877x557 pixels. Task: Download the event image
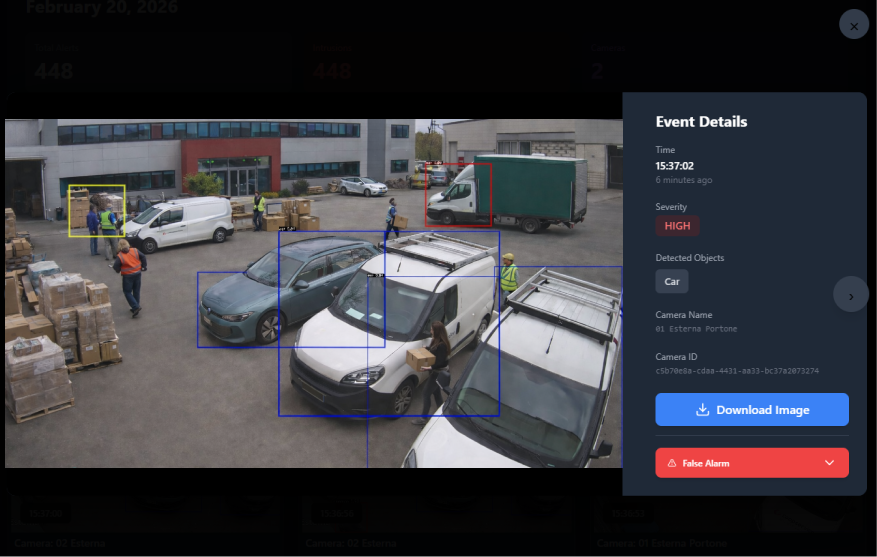(752, 409)
